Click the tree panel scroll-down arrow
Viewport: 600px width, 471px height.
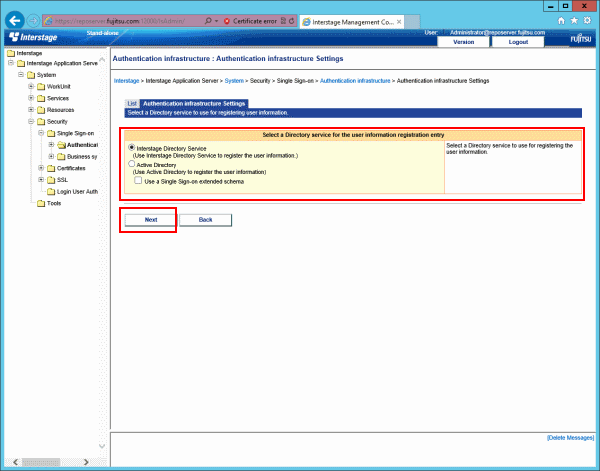tap(102, 446)
